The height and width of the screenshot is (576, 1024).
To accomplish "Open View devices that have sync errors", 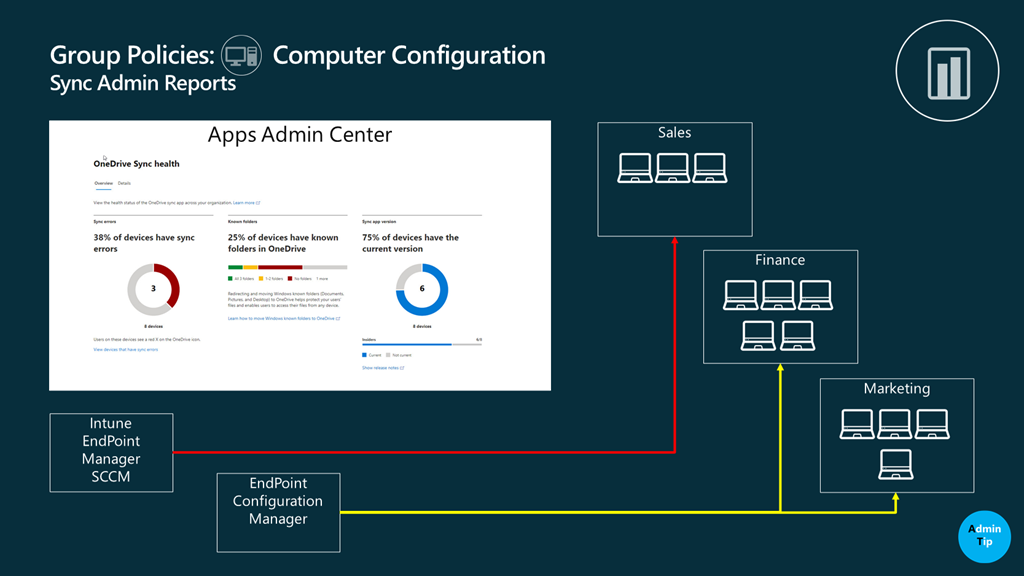I will pyautogui.click(x=126, y=350).
